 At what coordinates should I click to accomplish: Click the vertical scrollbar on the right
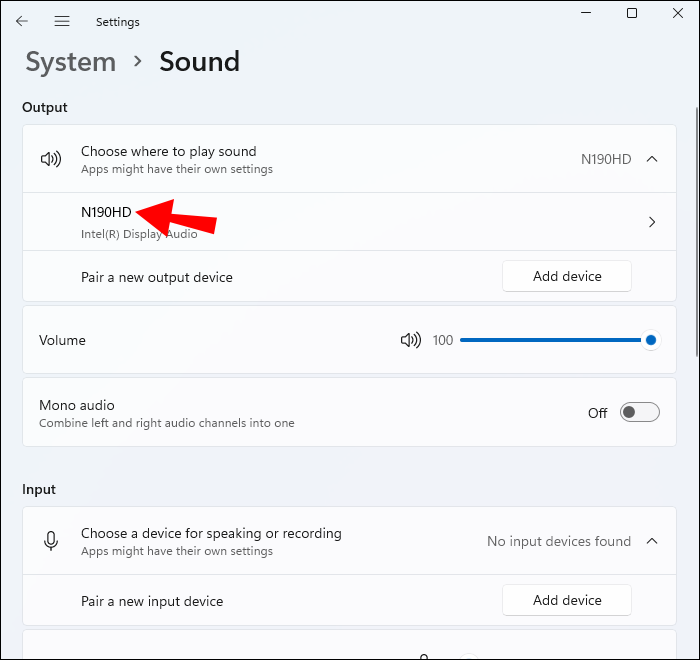point(696,230)
